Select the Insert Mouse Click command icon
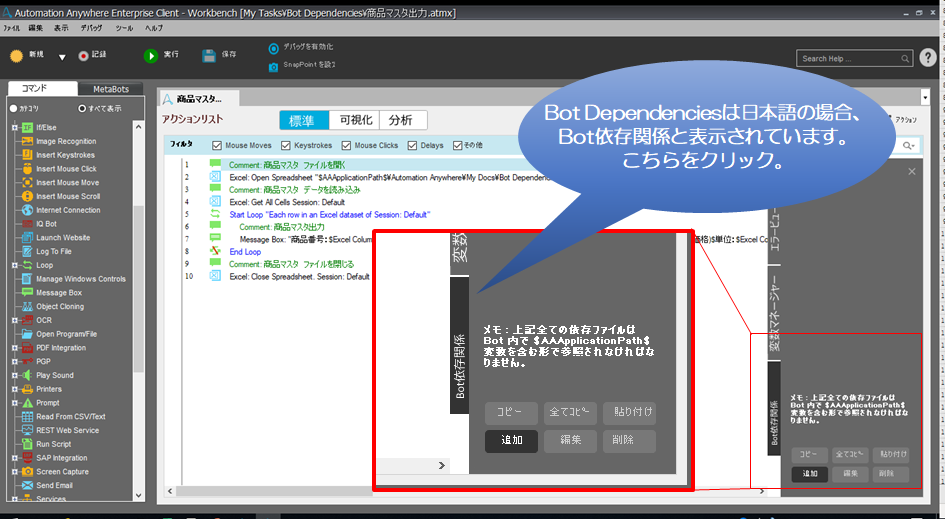The height and width of the screenshot is (519, 945). coord(27,169)
